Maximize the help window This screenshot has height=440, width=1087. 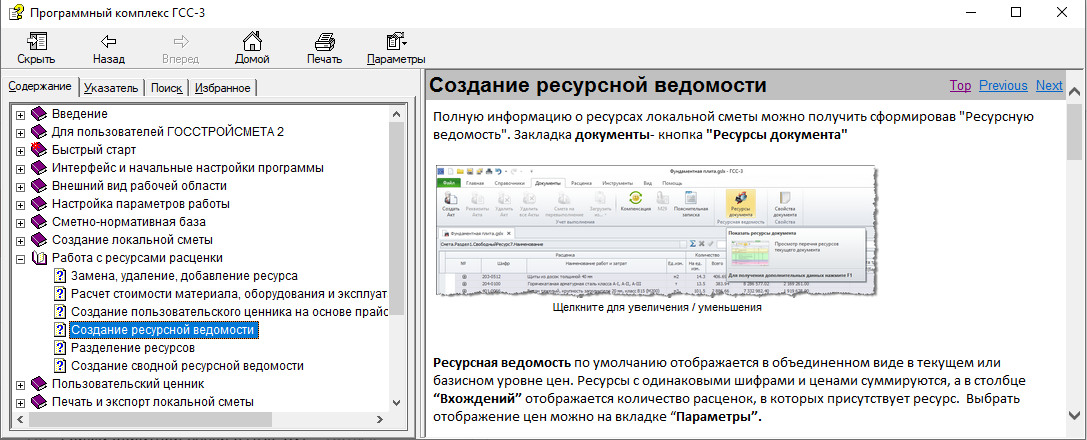coord(1016,12)
